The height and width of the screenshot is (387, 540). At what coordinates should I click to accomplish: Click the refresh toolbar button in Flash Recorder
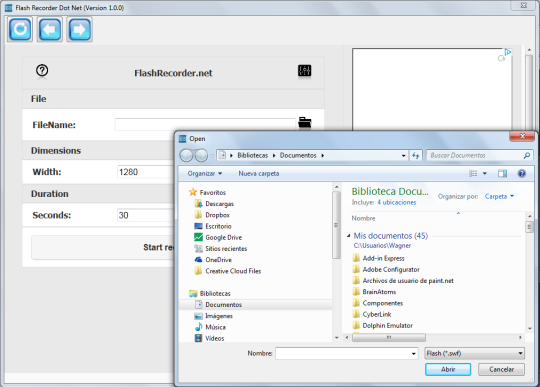tap(20, 30)
